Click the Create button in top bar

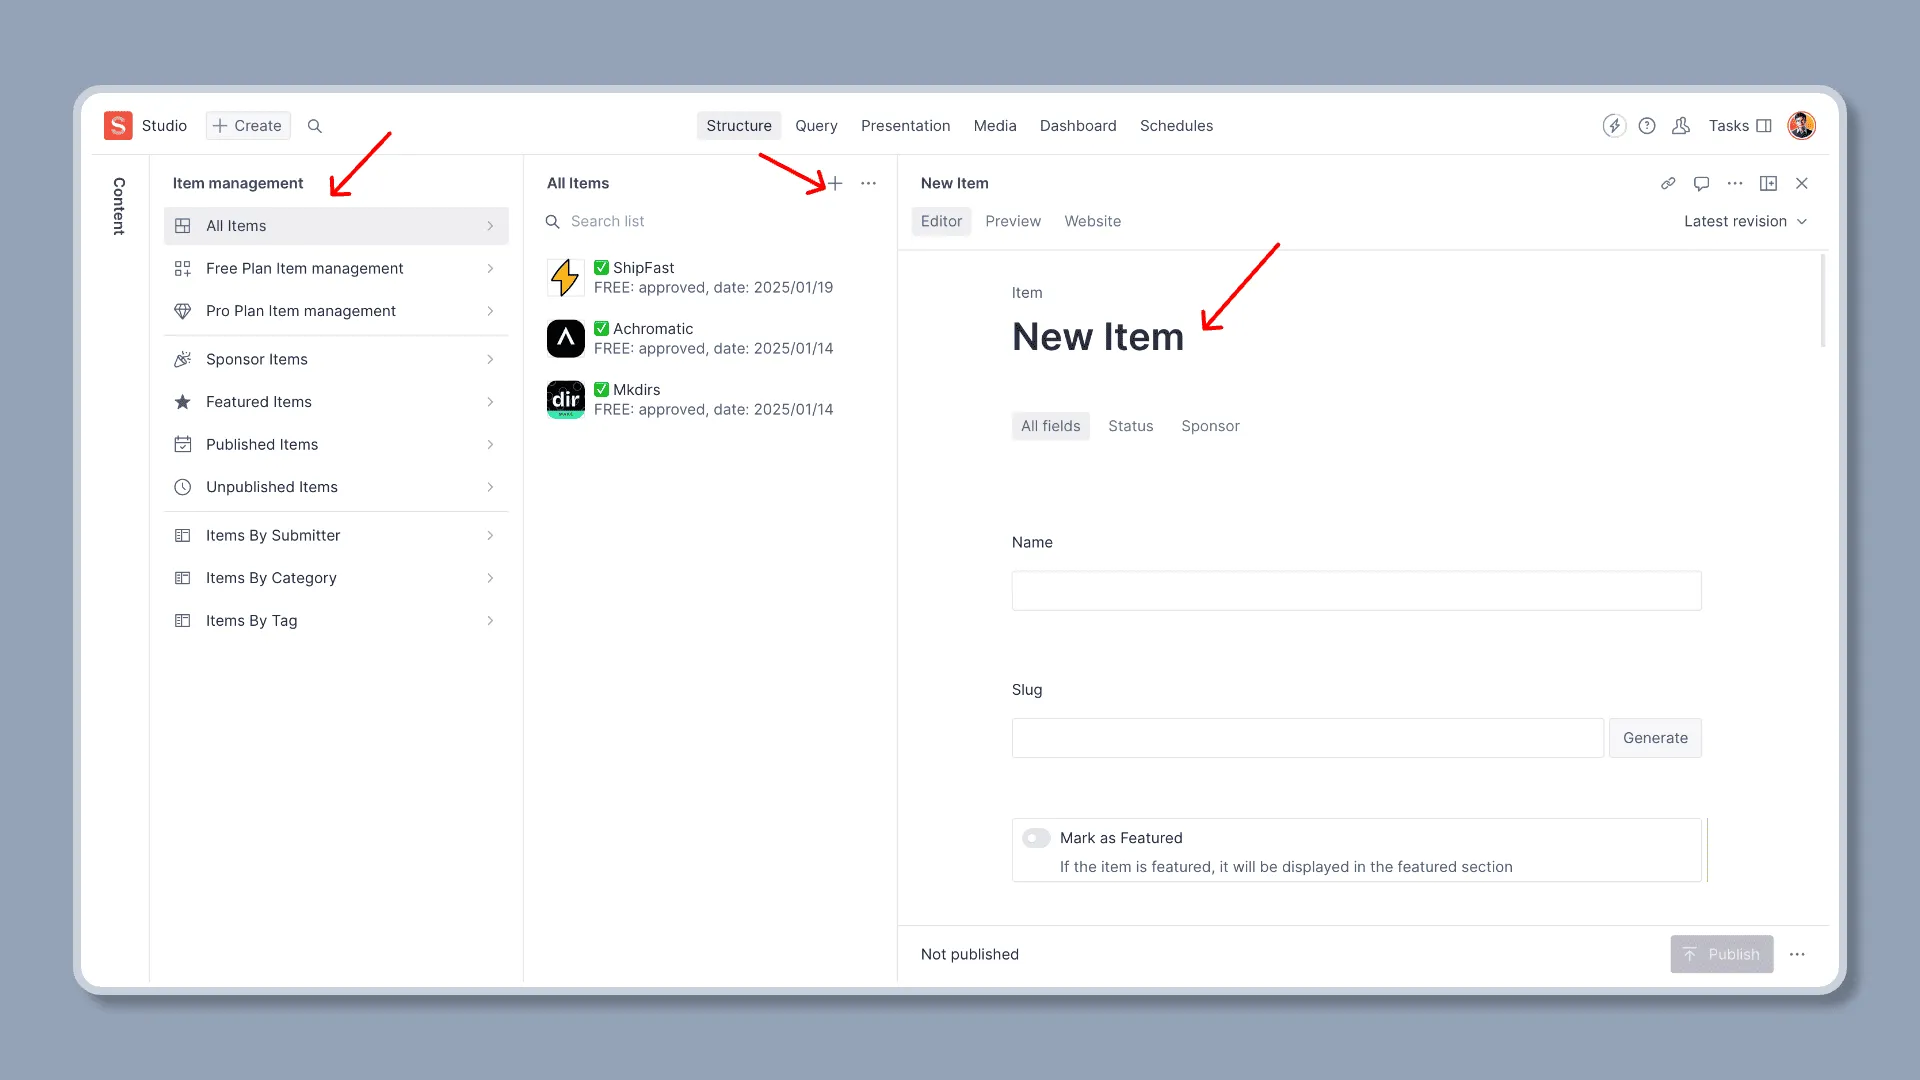[248, 126]
